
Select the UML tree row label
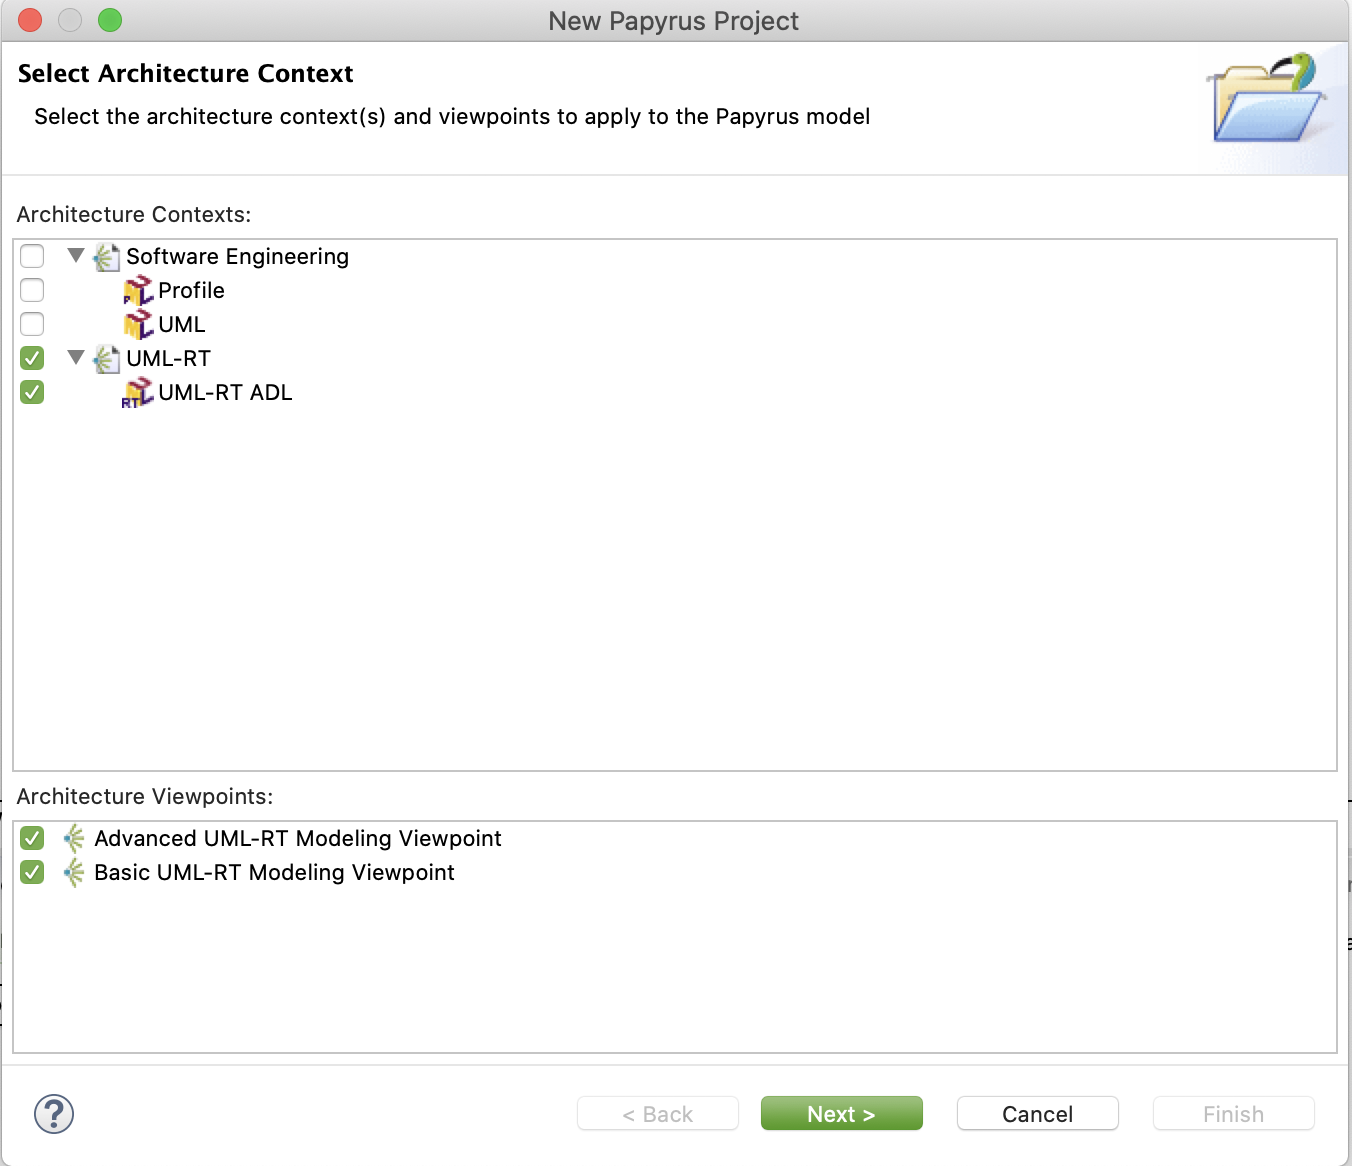coord(182,325)
